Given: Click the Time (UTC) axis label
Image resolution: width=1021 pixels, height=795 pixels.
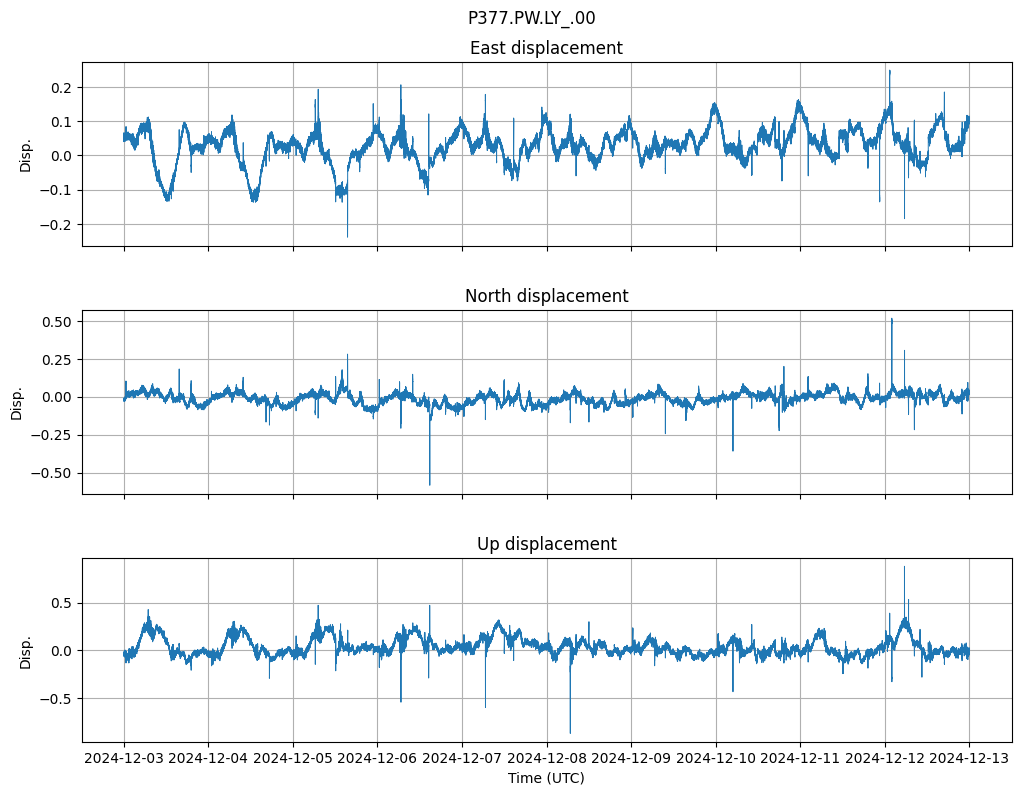Looking at the screenshot, I should point(546,778).
